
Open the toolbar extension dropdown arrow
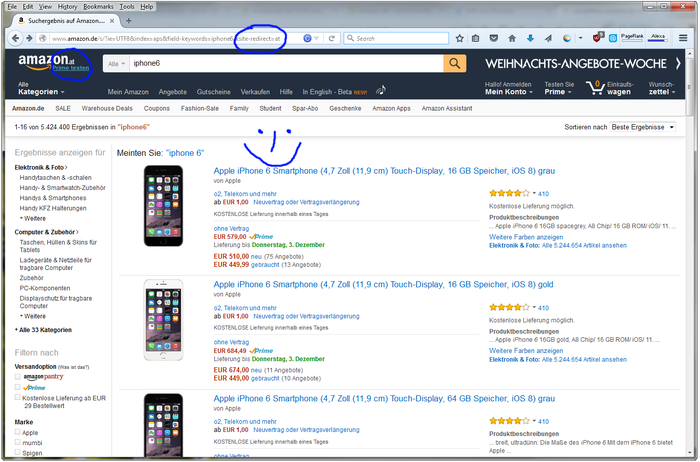(580, 38)
